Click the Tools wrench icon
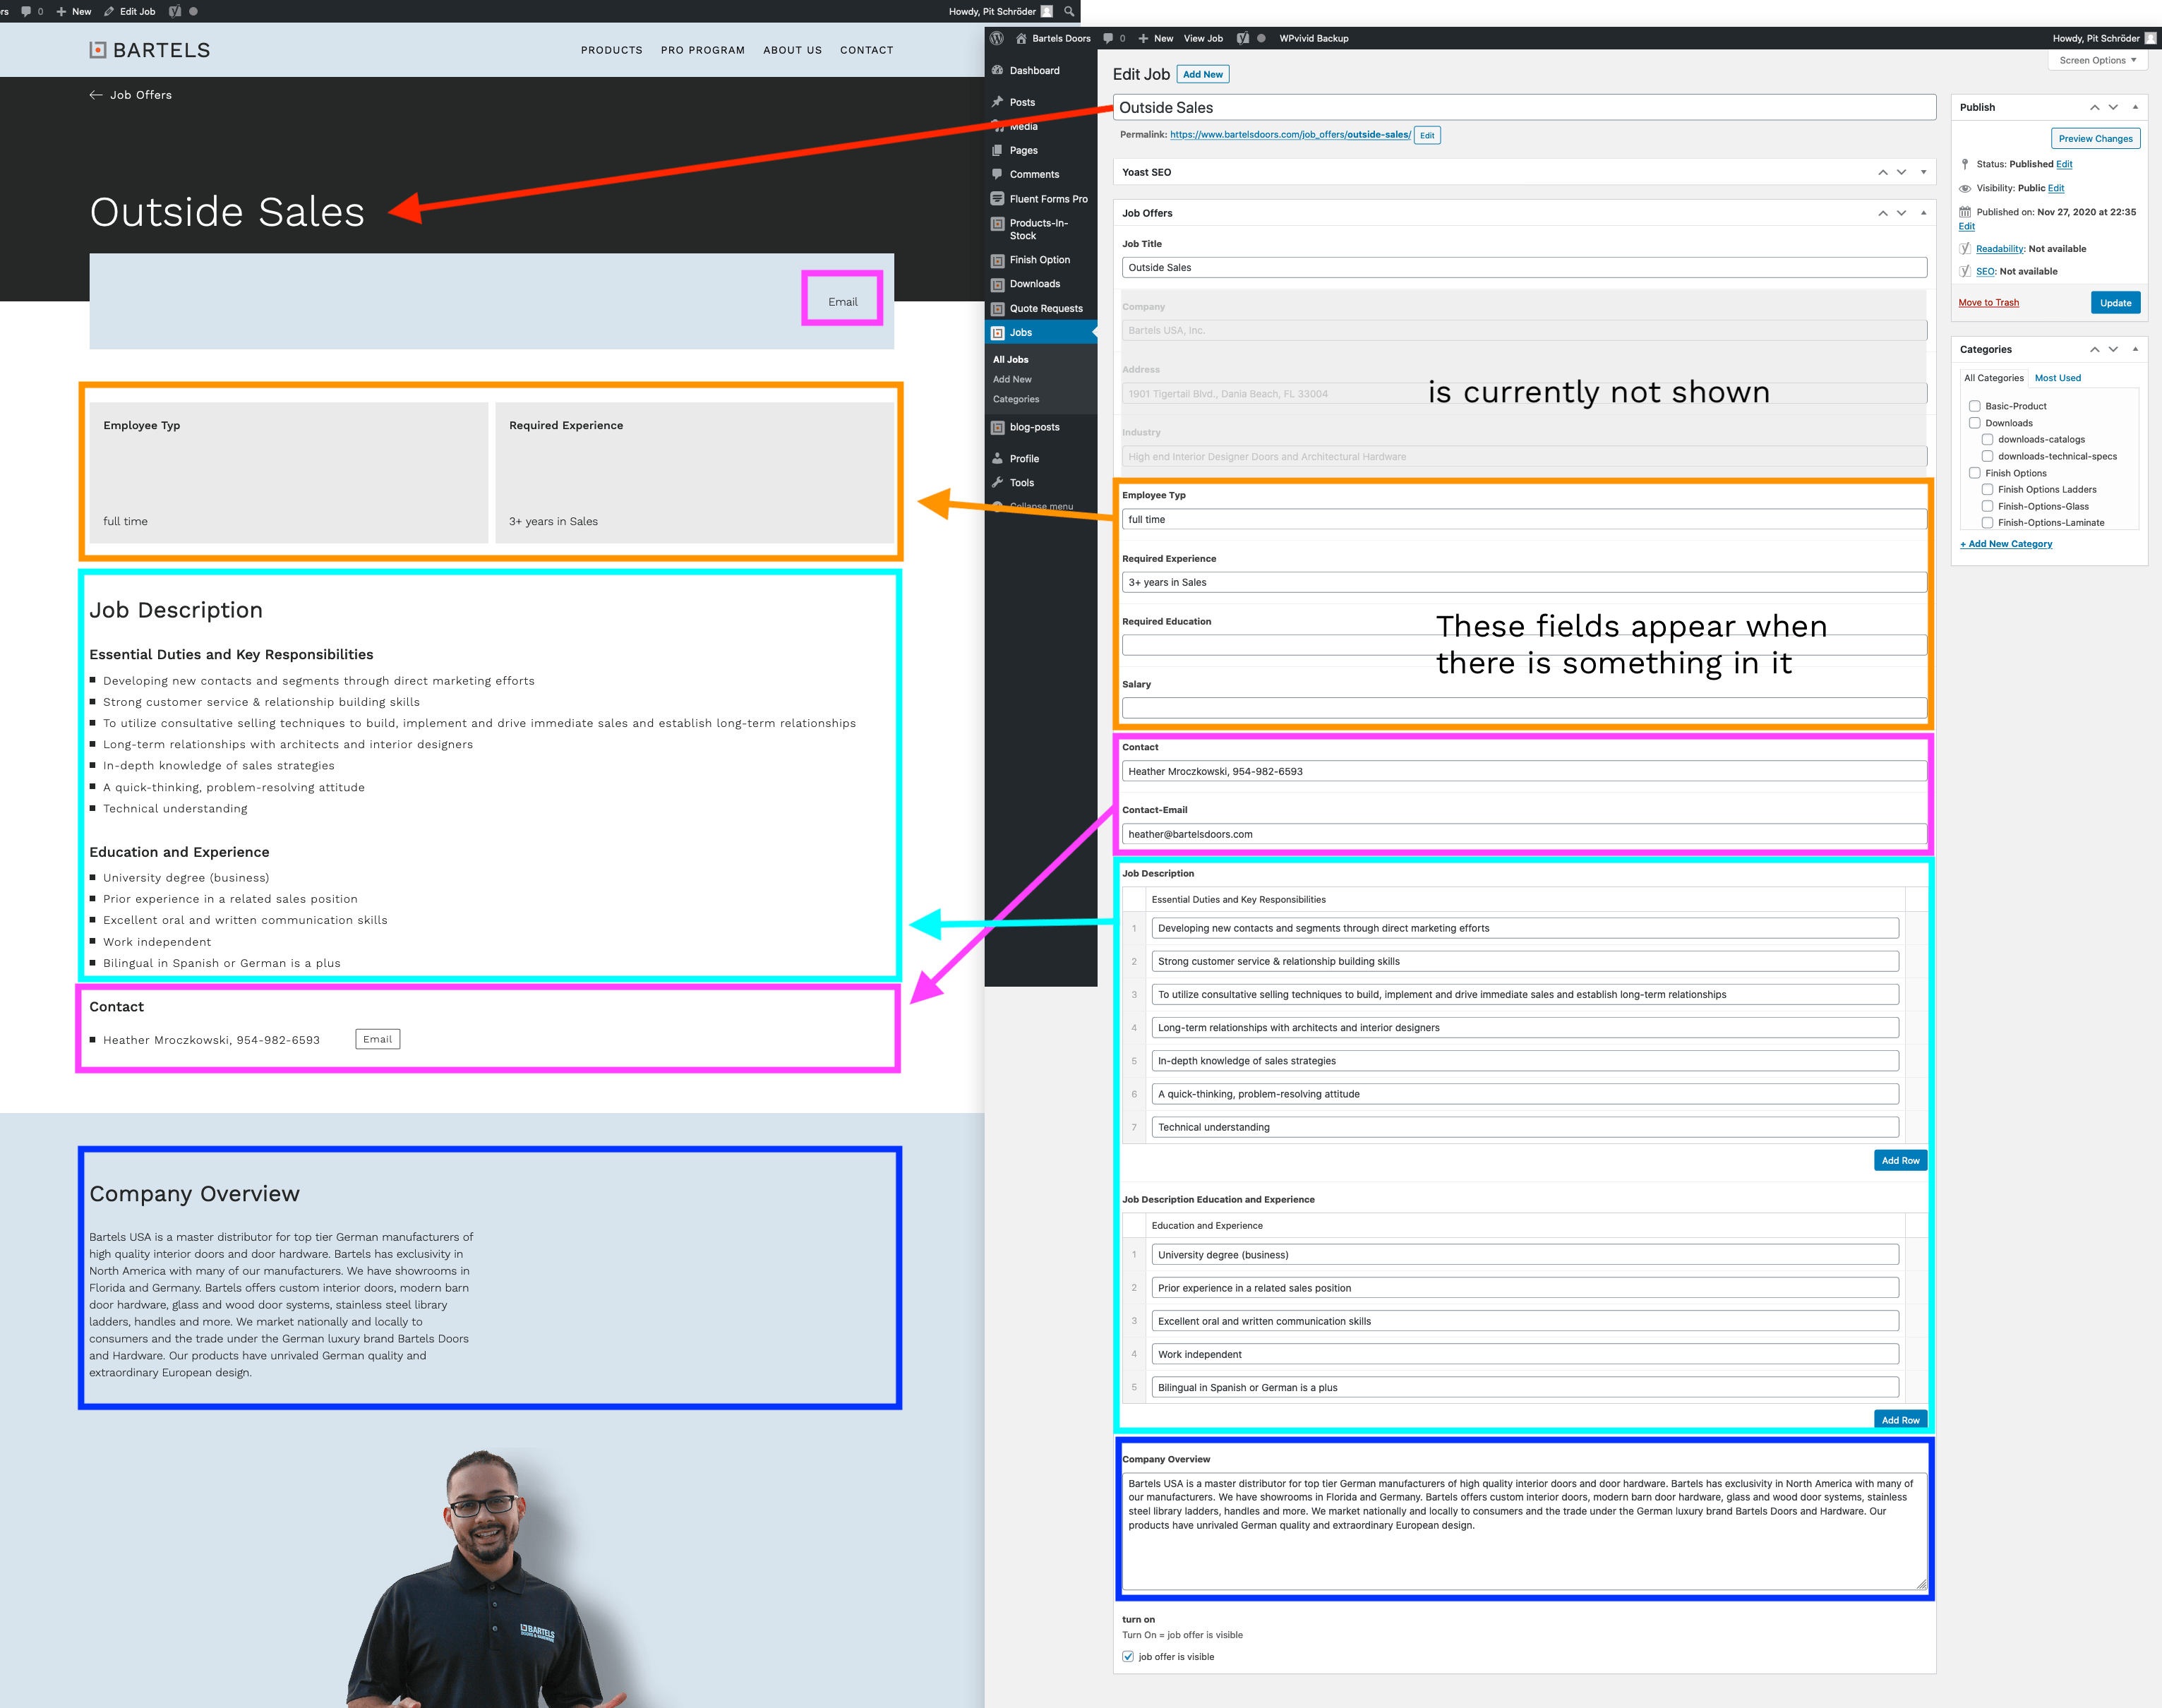 (x=997, y=482)
